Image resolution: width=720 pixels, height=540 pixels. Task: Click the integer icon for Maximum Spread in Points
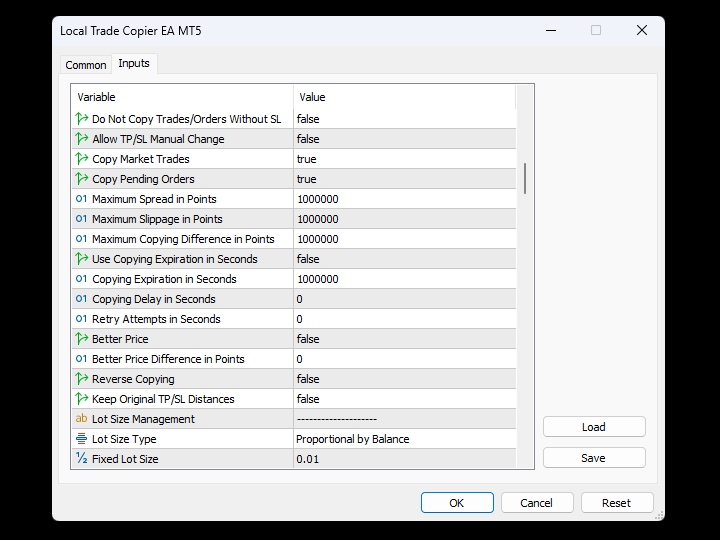pos(81,199)
